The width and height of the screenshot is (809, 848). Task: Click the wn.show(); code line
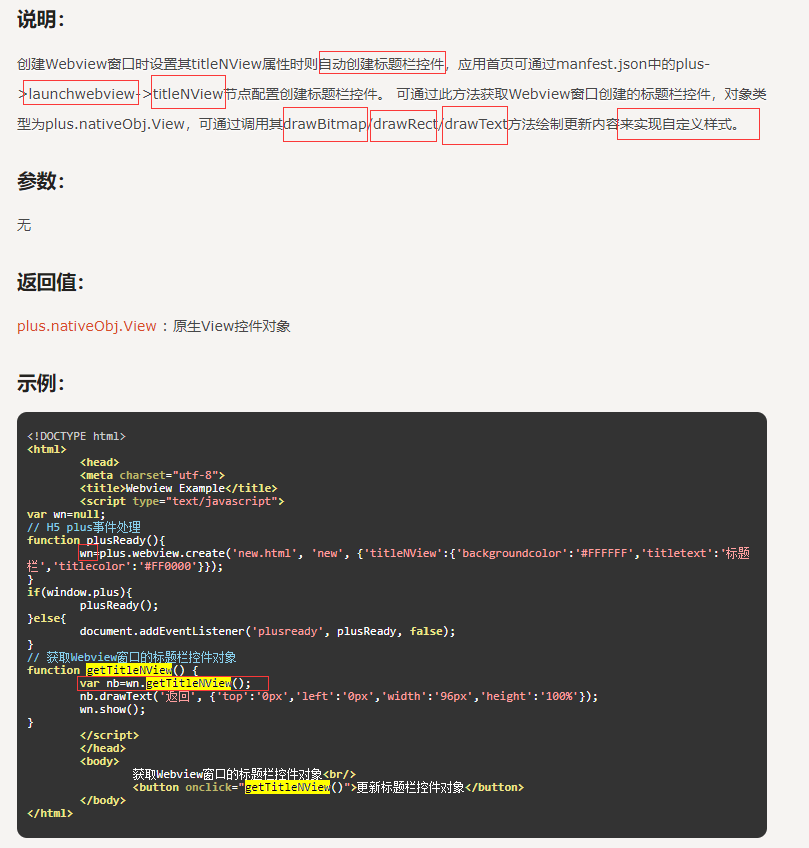[x=112, y=709]
